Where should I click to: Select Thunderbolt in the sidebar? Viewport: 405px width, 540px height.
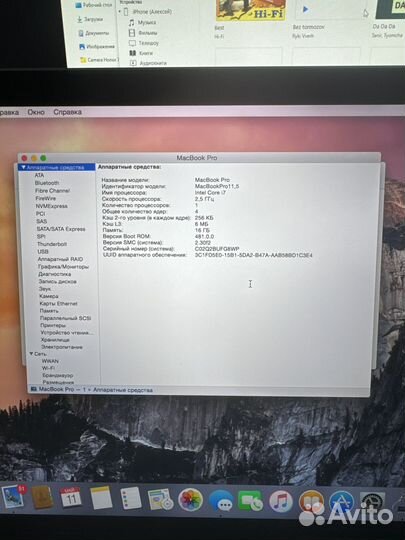coord(52,244)
